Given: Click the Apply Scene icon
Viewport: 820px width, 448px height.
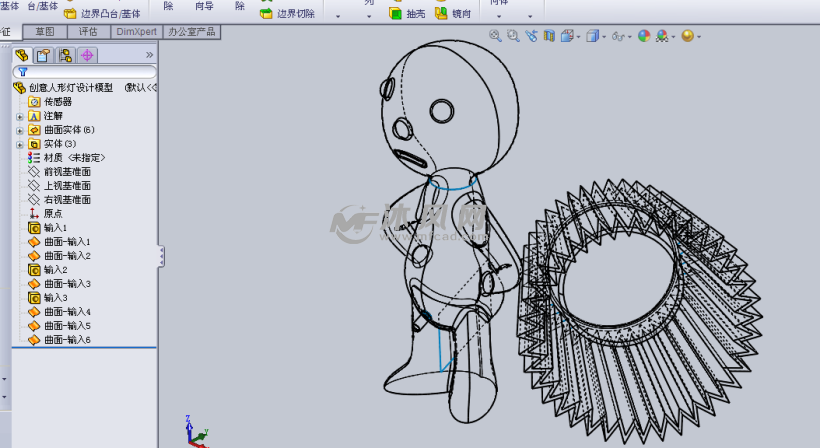Looking at the screenshot, I should click(662, 36).
